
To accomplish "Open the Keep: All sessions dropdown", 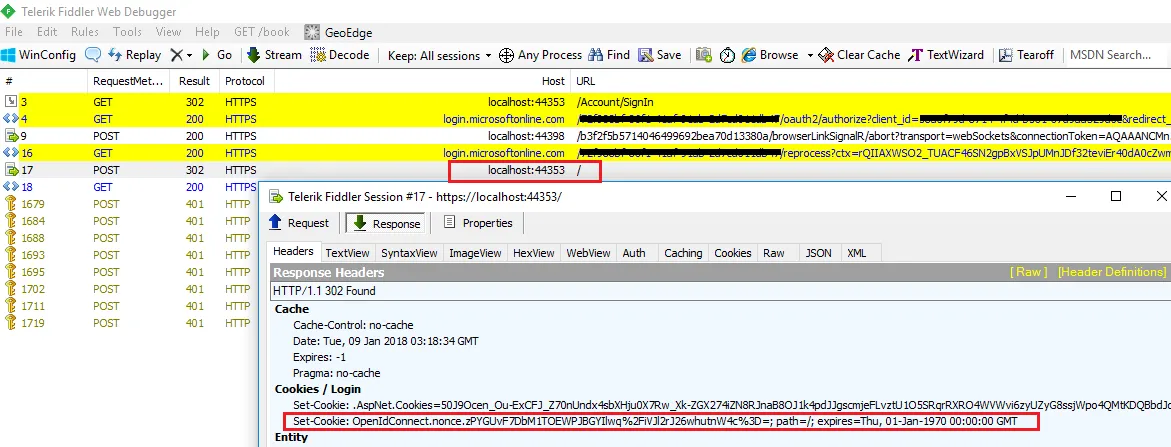I will click(x=440, y=55).
